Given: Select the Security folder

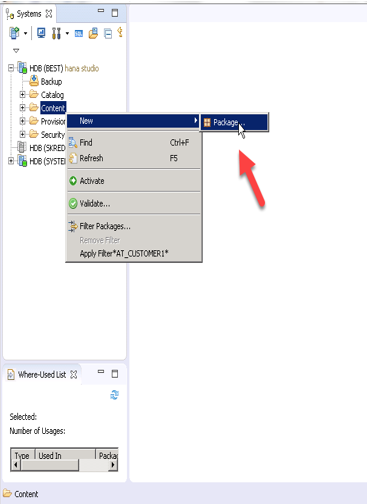Looking at the screenshot, I should (52, 135).
